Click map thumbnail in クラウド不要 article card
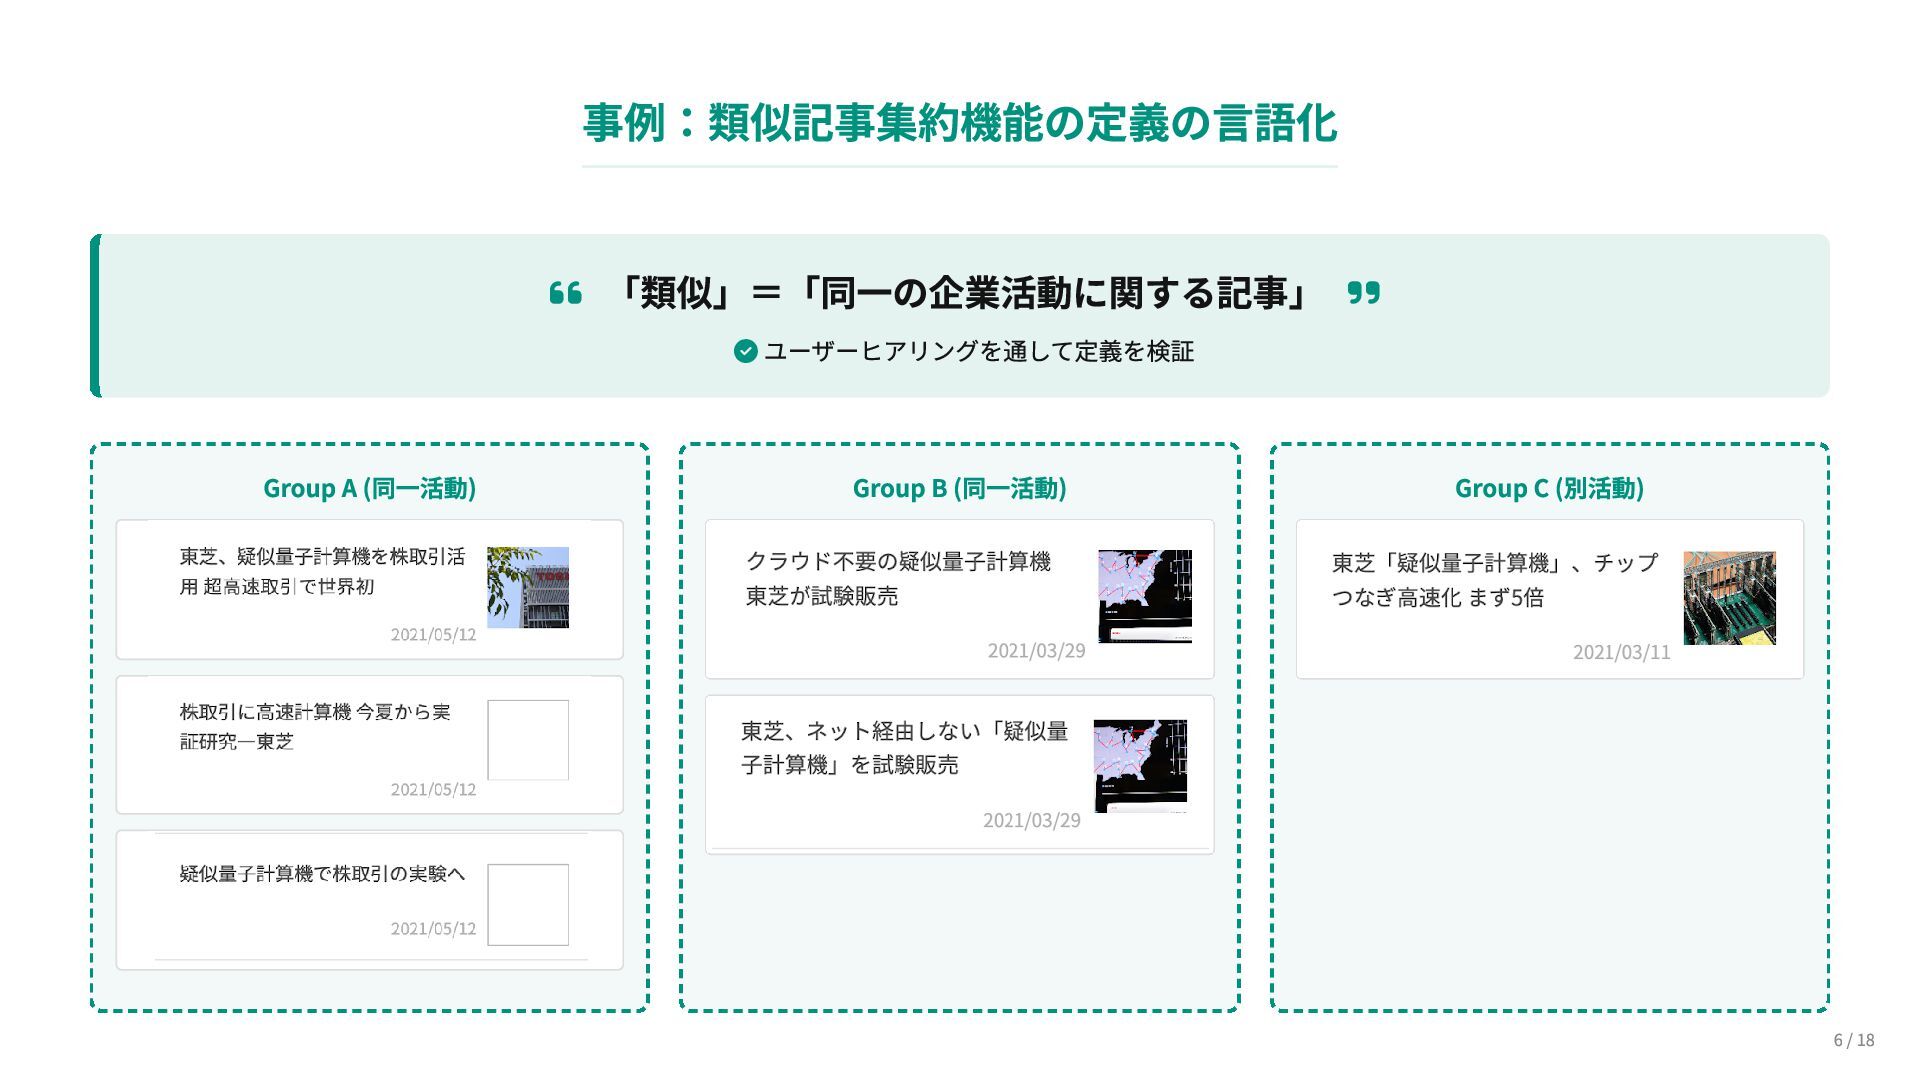Screen dimensions: 1920x1080 tap(1144, 596)
